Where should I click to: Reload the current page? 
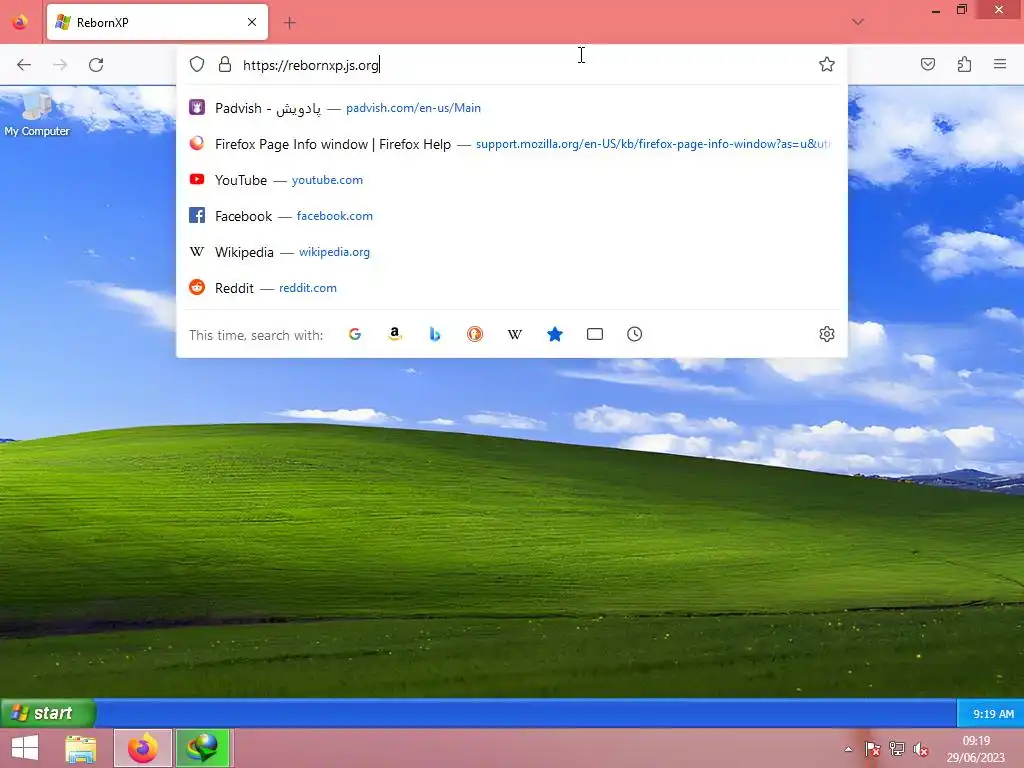tap(96, 65)
